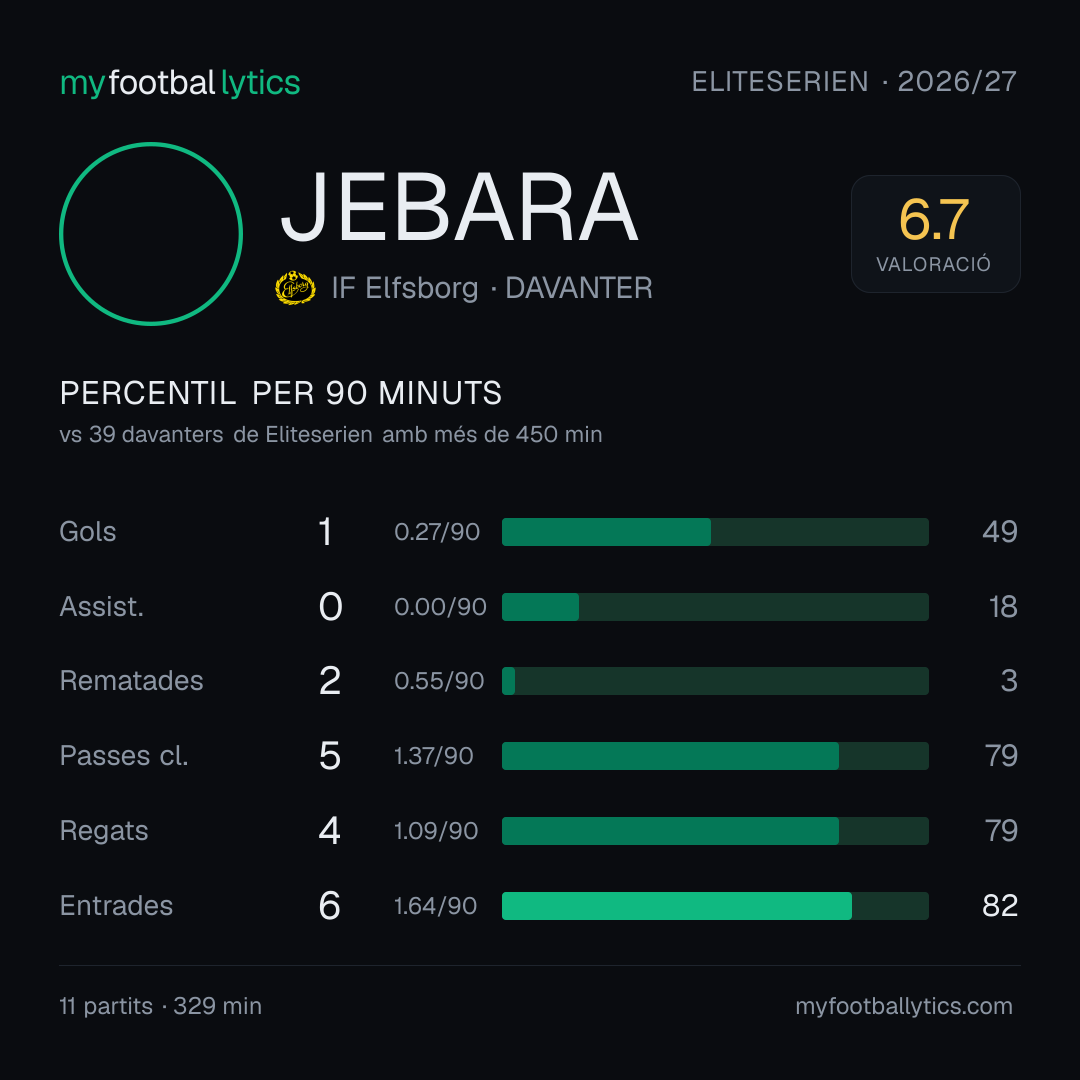
Task: Select the Assist. percentile bar
Action: [x=715, y=607]
